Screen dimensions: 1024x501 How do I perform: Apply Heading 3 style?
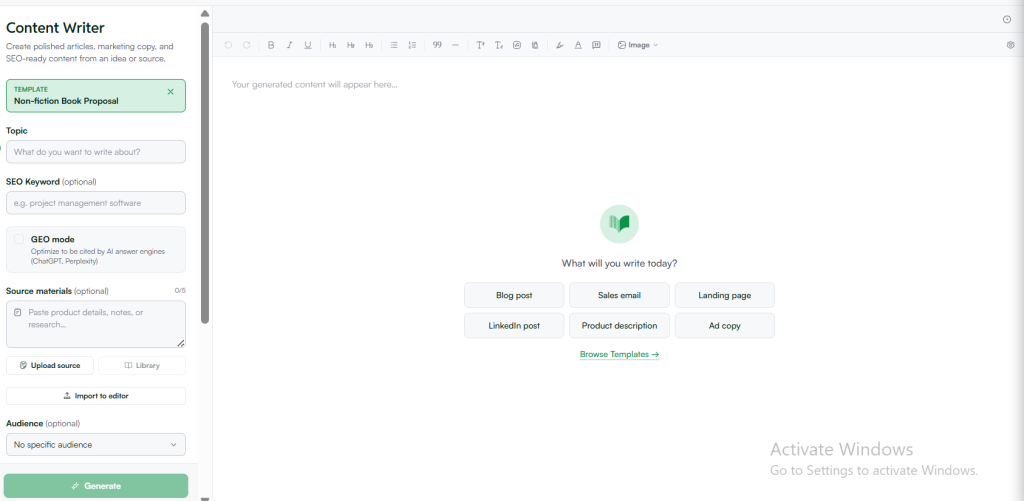click(x=369, y=45)
